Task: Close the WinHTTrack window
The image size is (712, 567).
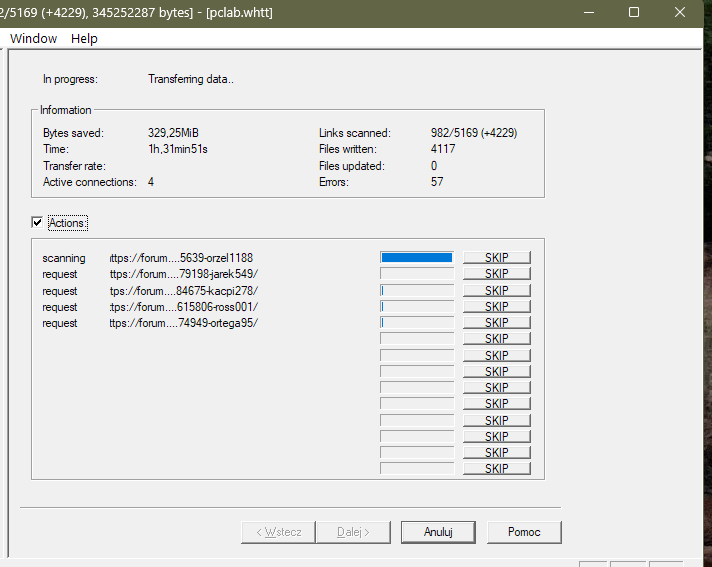Action: (x=680, y=12)
